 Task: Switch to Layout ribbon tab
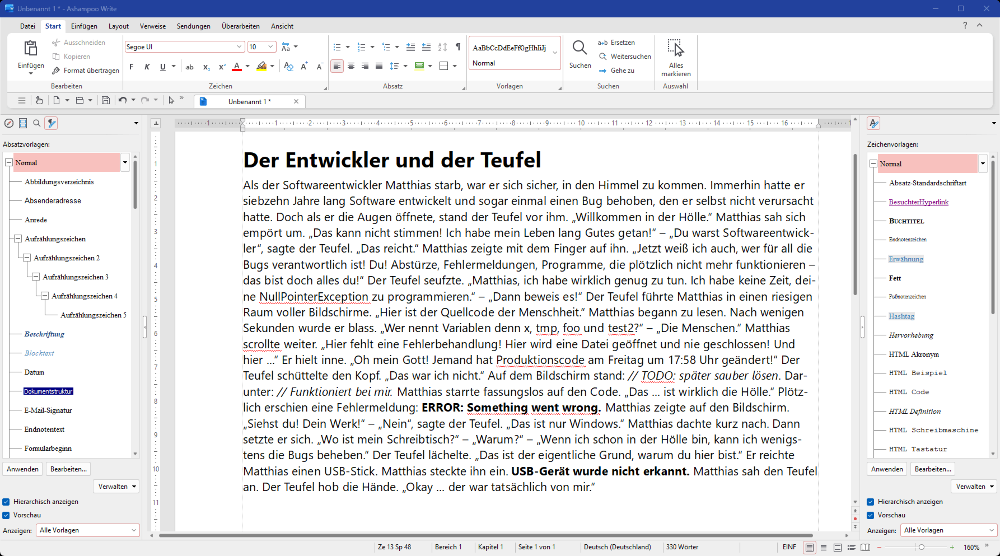(x=119, y=26)
